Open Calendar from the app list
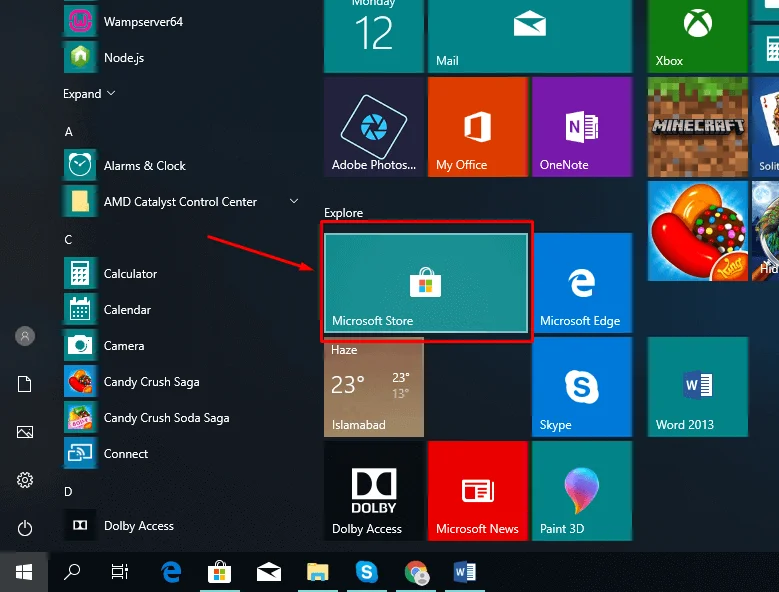The width and height of the screenshot is (779, 592). tap(181, 309)
